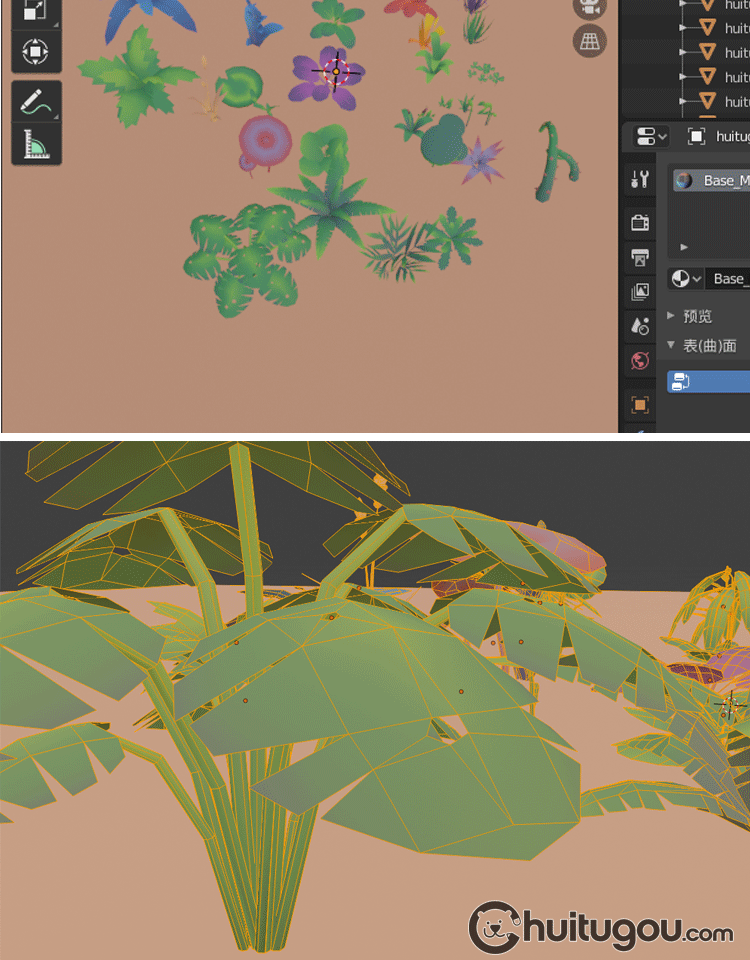The image size is (750, 960).
Task: Open the Object properties tab
Action: 640,405
